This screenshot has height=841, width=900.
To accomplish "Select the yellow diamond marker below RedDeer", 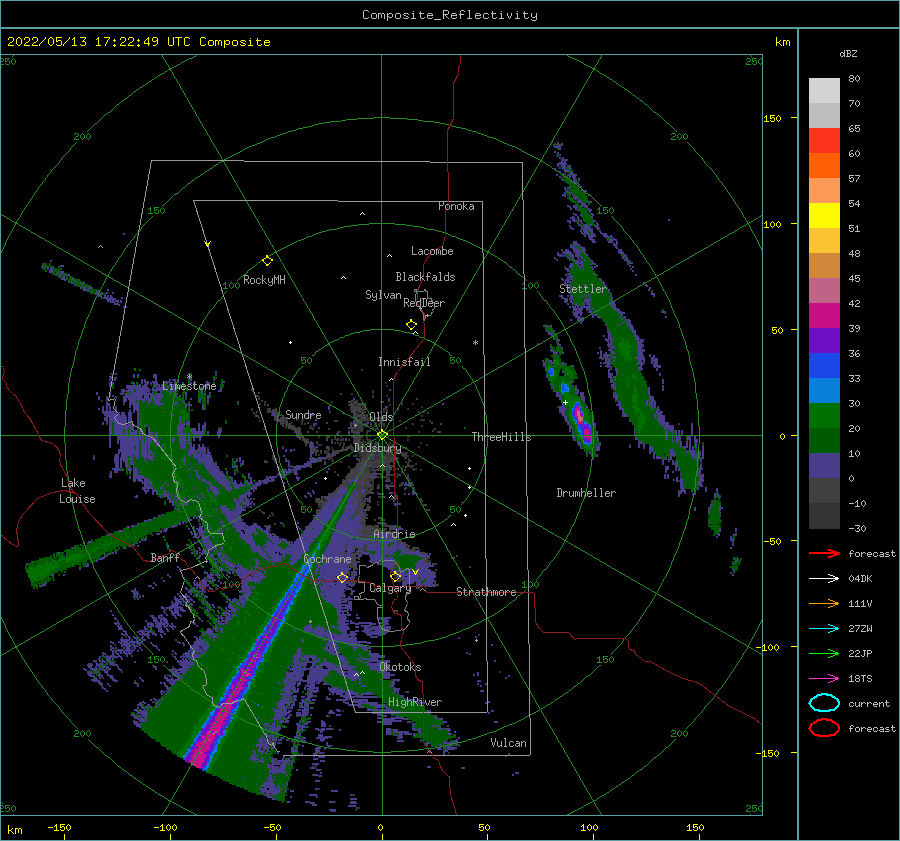I will pyautogui.click(x=411, y=324).
